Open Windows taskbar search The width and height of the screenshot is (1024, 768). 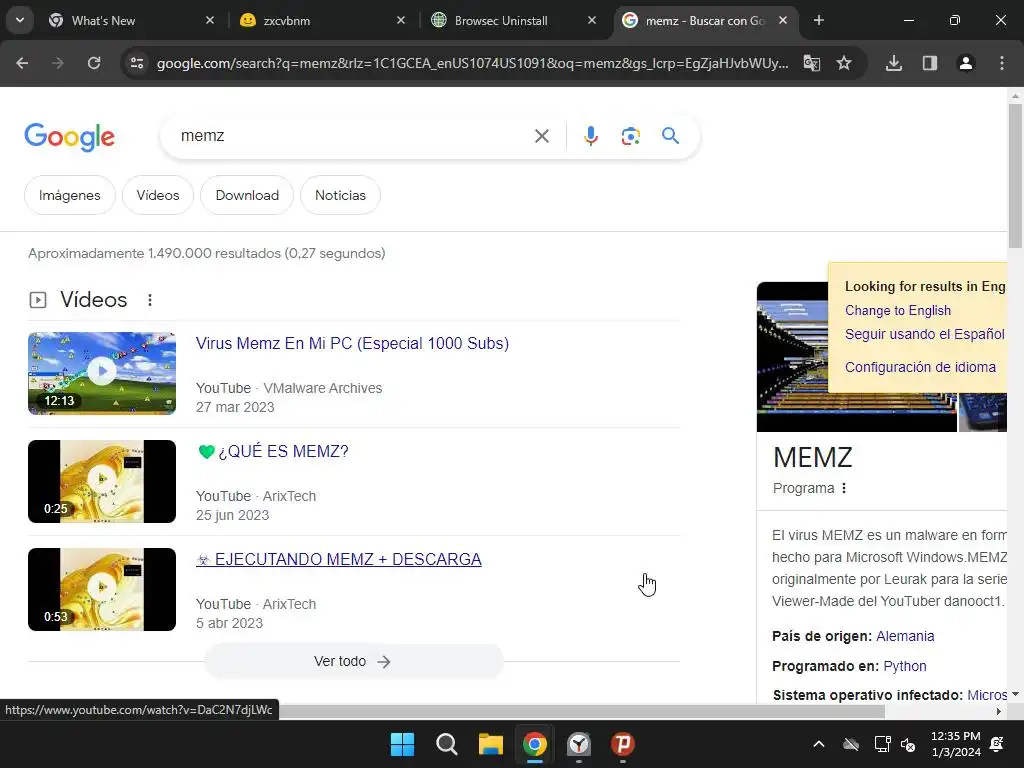click(447, 744)
